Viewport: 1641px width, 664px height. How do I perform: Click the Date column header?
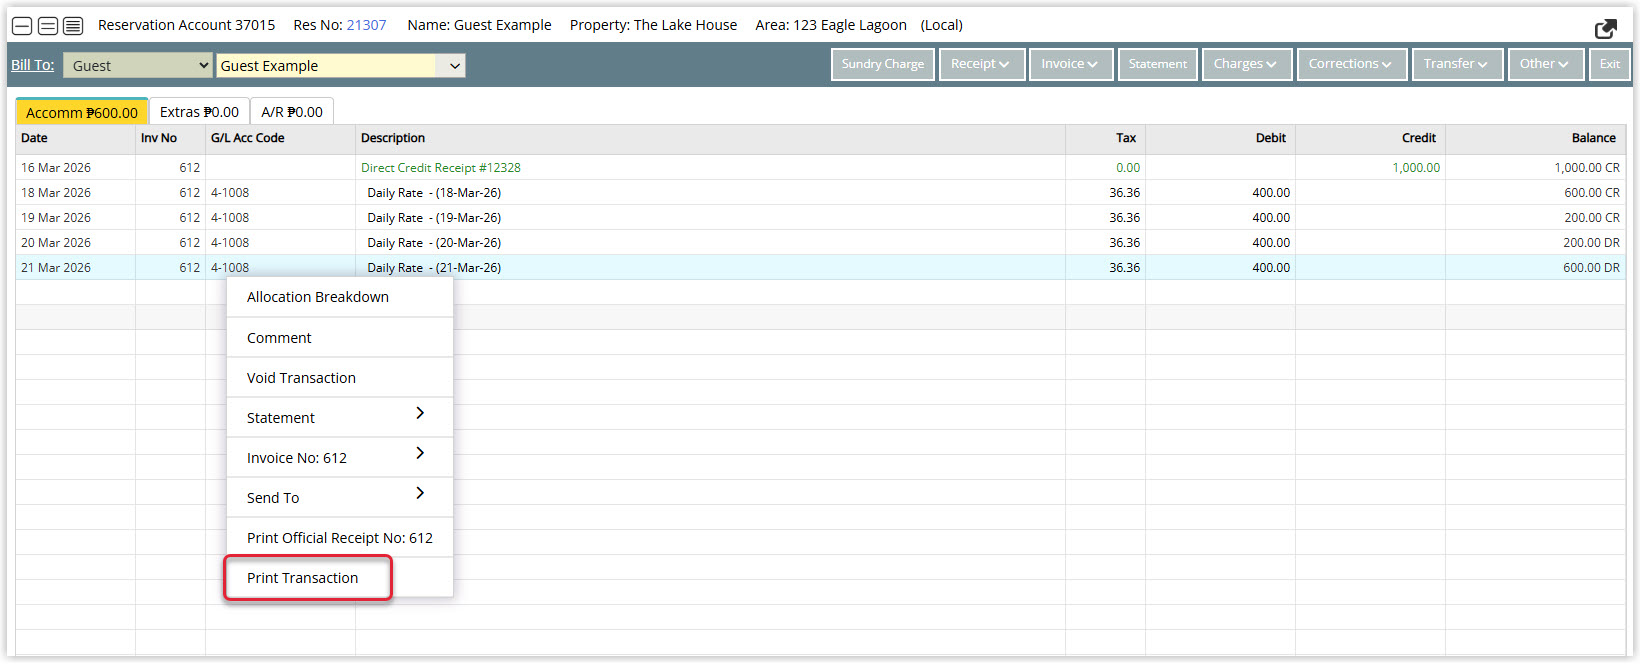76,138
